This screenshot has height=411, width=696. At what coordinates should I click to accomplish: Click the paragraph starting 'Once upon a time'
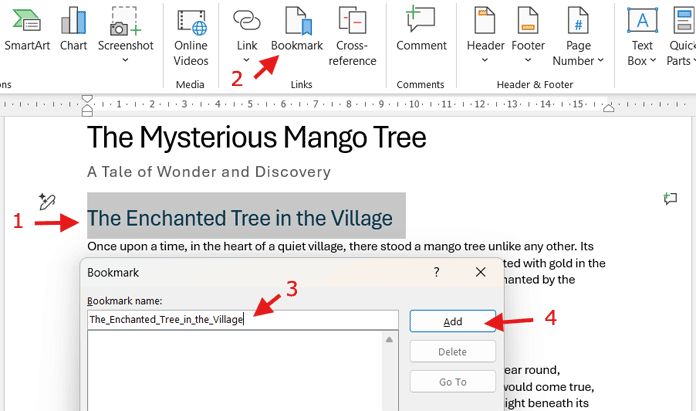pos(340,246)
